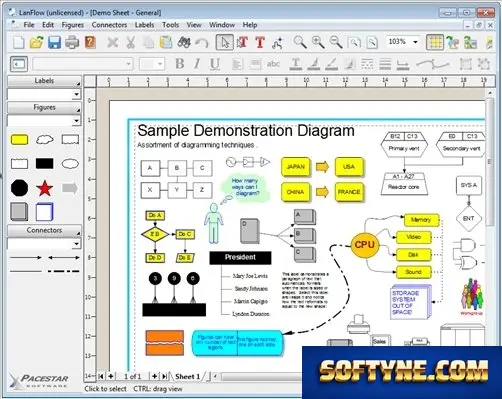Select the red Text tool icon
502x399 pixels.
[x=260, y=42]
